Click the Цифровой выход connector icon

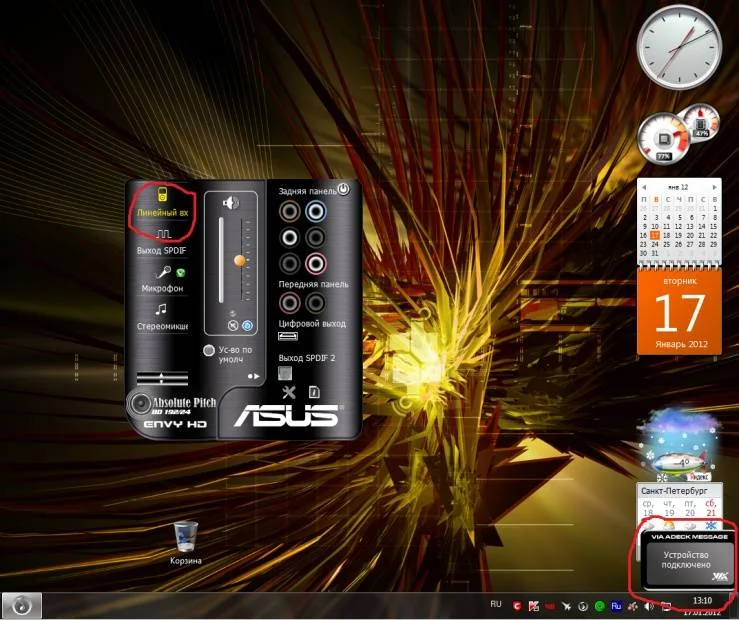[x=287, y=336]
